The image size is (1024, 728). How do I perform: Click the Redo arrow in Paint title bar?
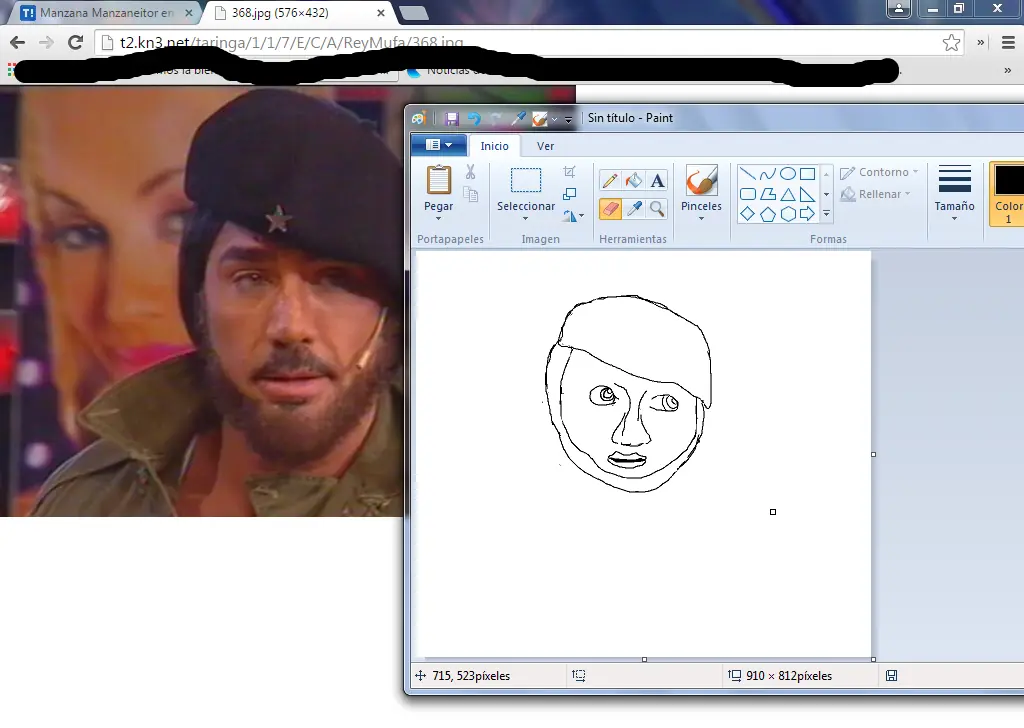(x=496, y=119)
